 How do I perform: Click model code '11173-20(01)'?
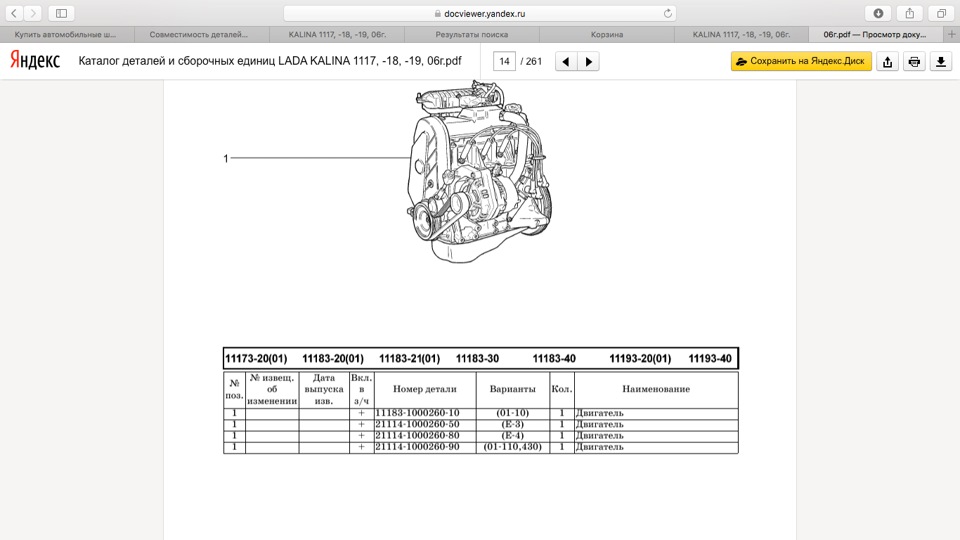[256, 359]
